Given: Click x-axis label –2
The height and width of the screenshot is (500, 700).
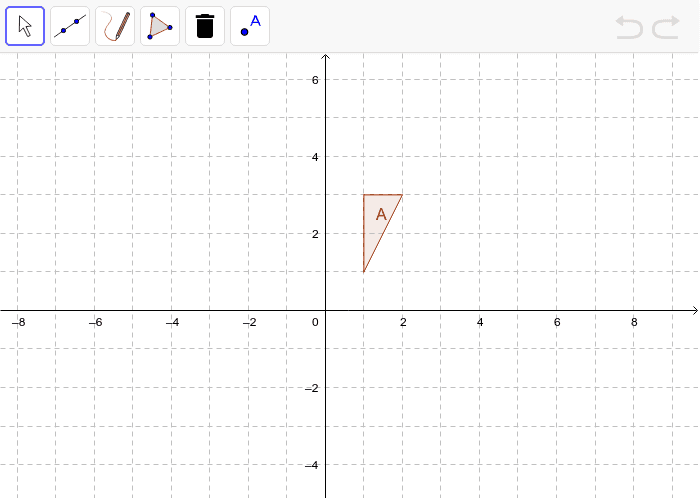Looking at the screenshot, I should point(250,322).
